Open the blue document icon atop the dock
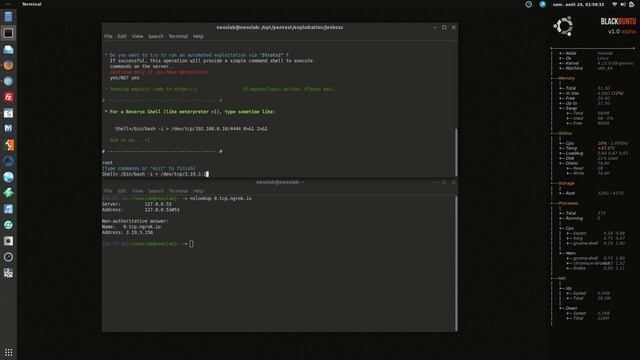The image size is (640, 360). point(8,17)
